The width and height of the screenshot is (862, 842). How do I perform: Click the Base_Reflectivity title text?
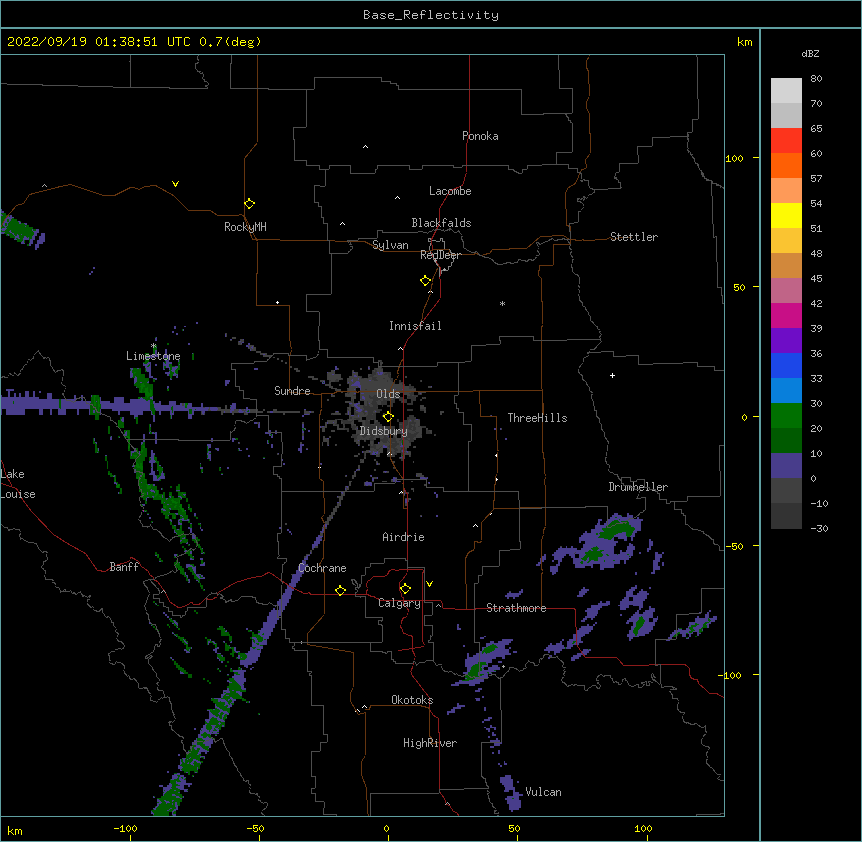[431, 15]
